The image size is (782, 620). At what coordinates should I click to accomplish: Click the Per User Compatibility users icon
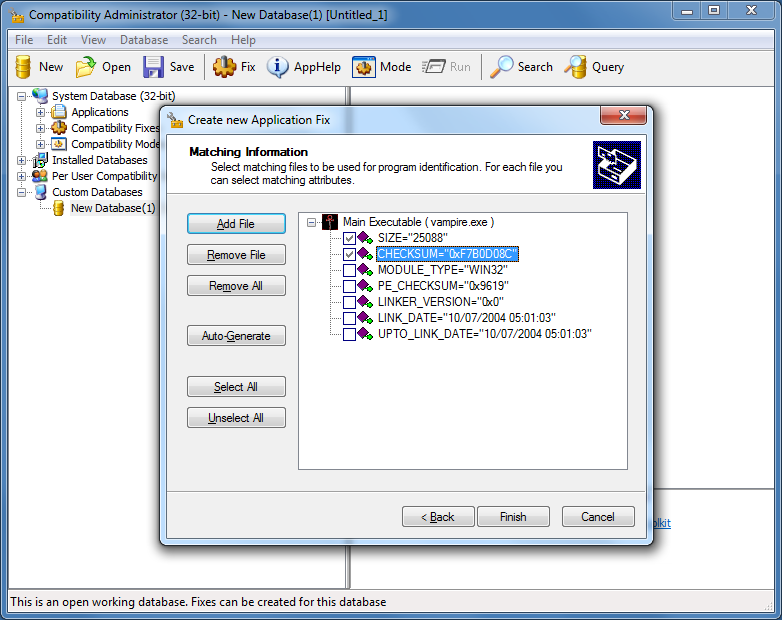coord(40,176)
